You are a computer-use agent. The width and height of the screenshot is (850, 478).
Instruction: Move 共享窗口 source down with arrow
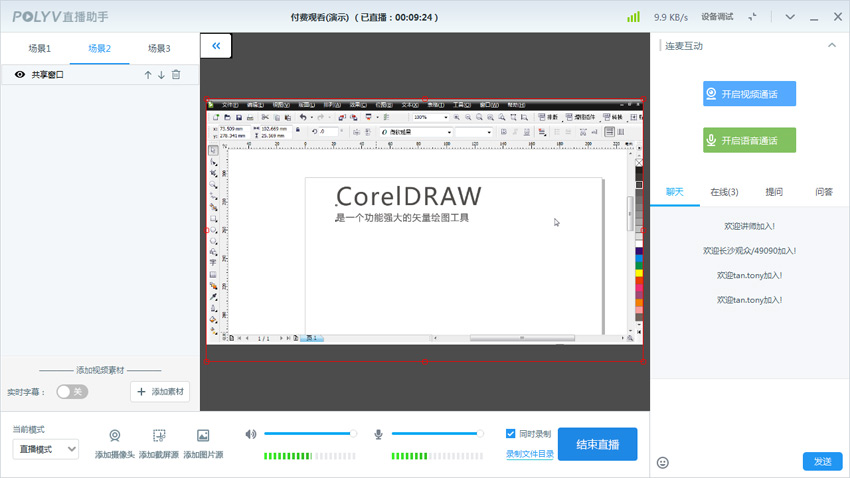coord(161,75)
